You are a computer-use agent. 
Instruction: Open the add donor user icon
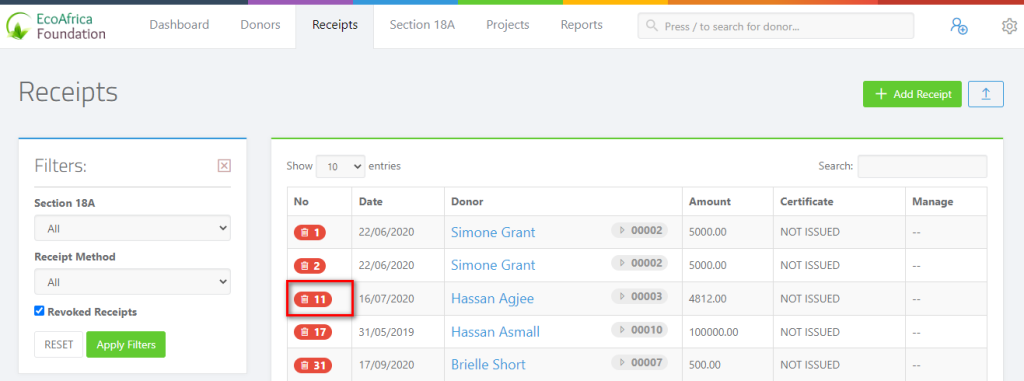click(x=959, y=26)
